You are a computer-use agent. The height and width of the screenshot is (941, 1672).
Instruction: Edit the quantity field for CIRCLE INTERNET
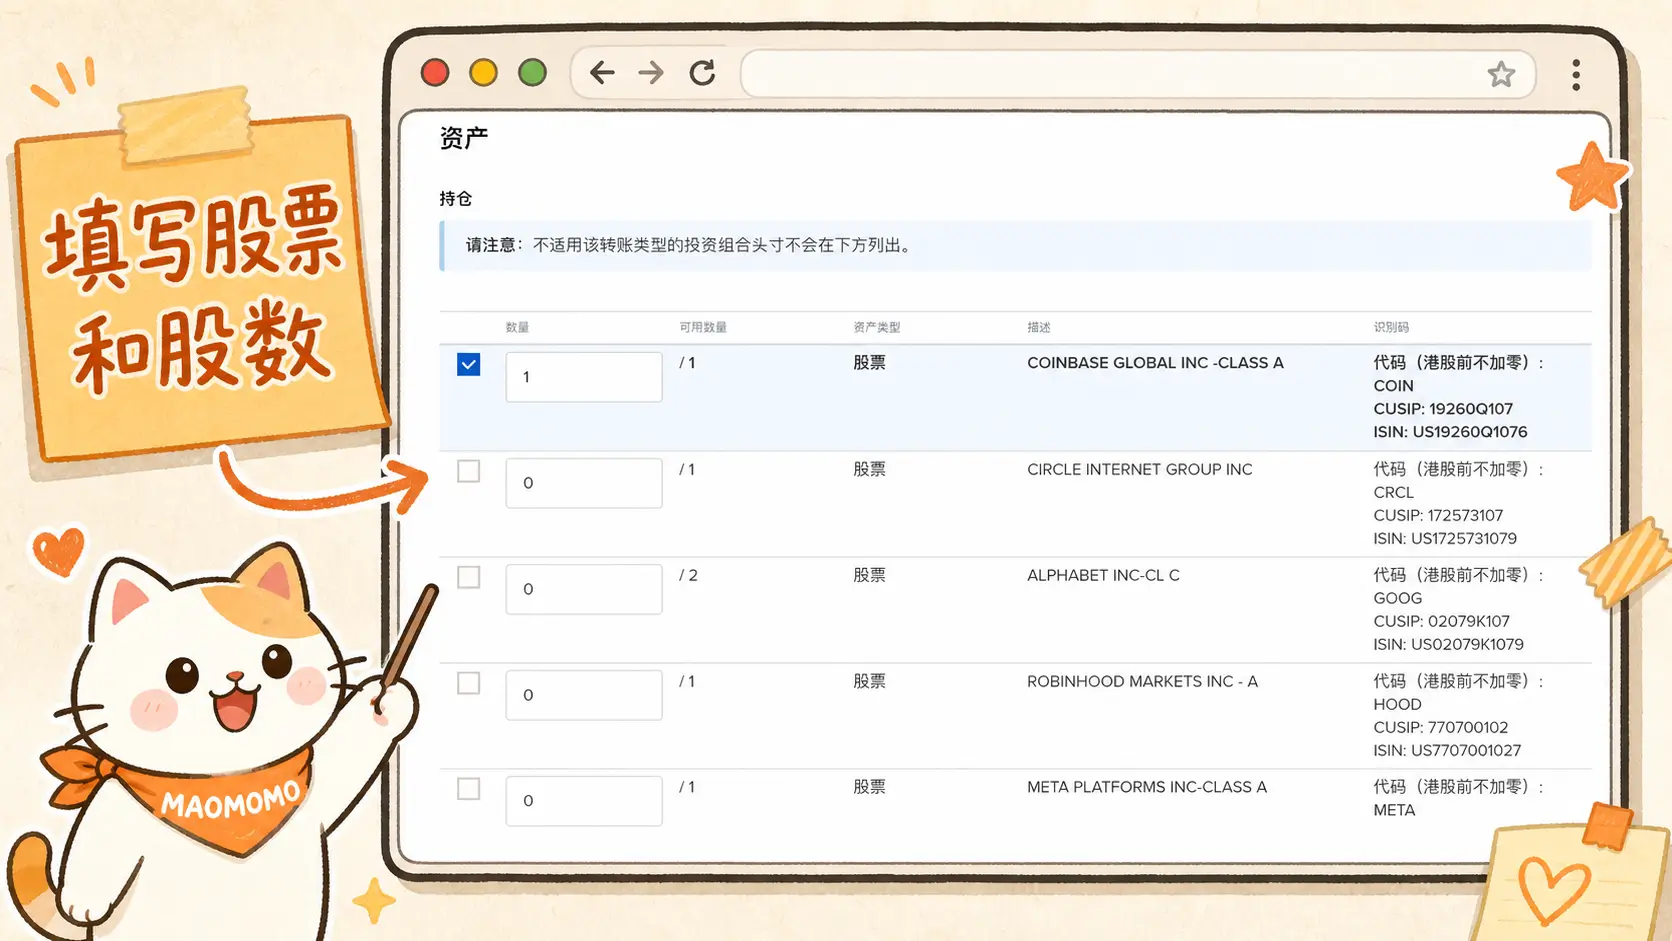click(584, 483)
